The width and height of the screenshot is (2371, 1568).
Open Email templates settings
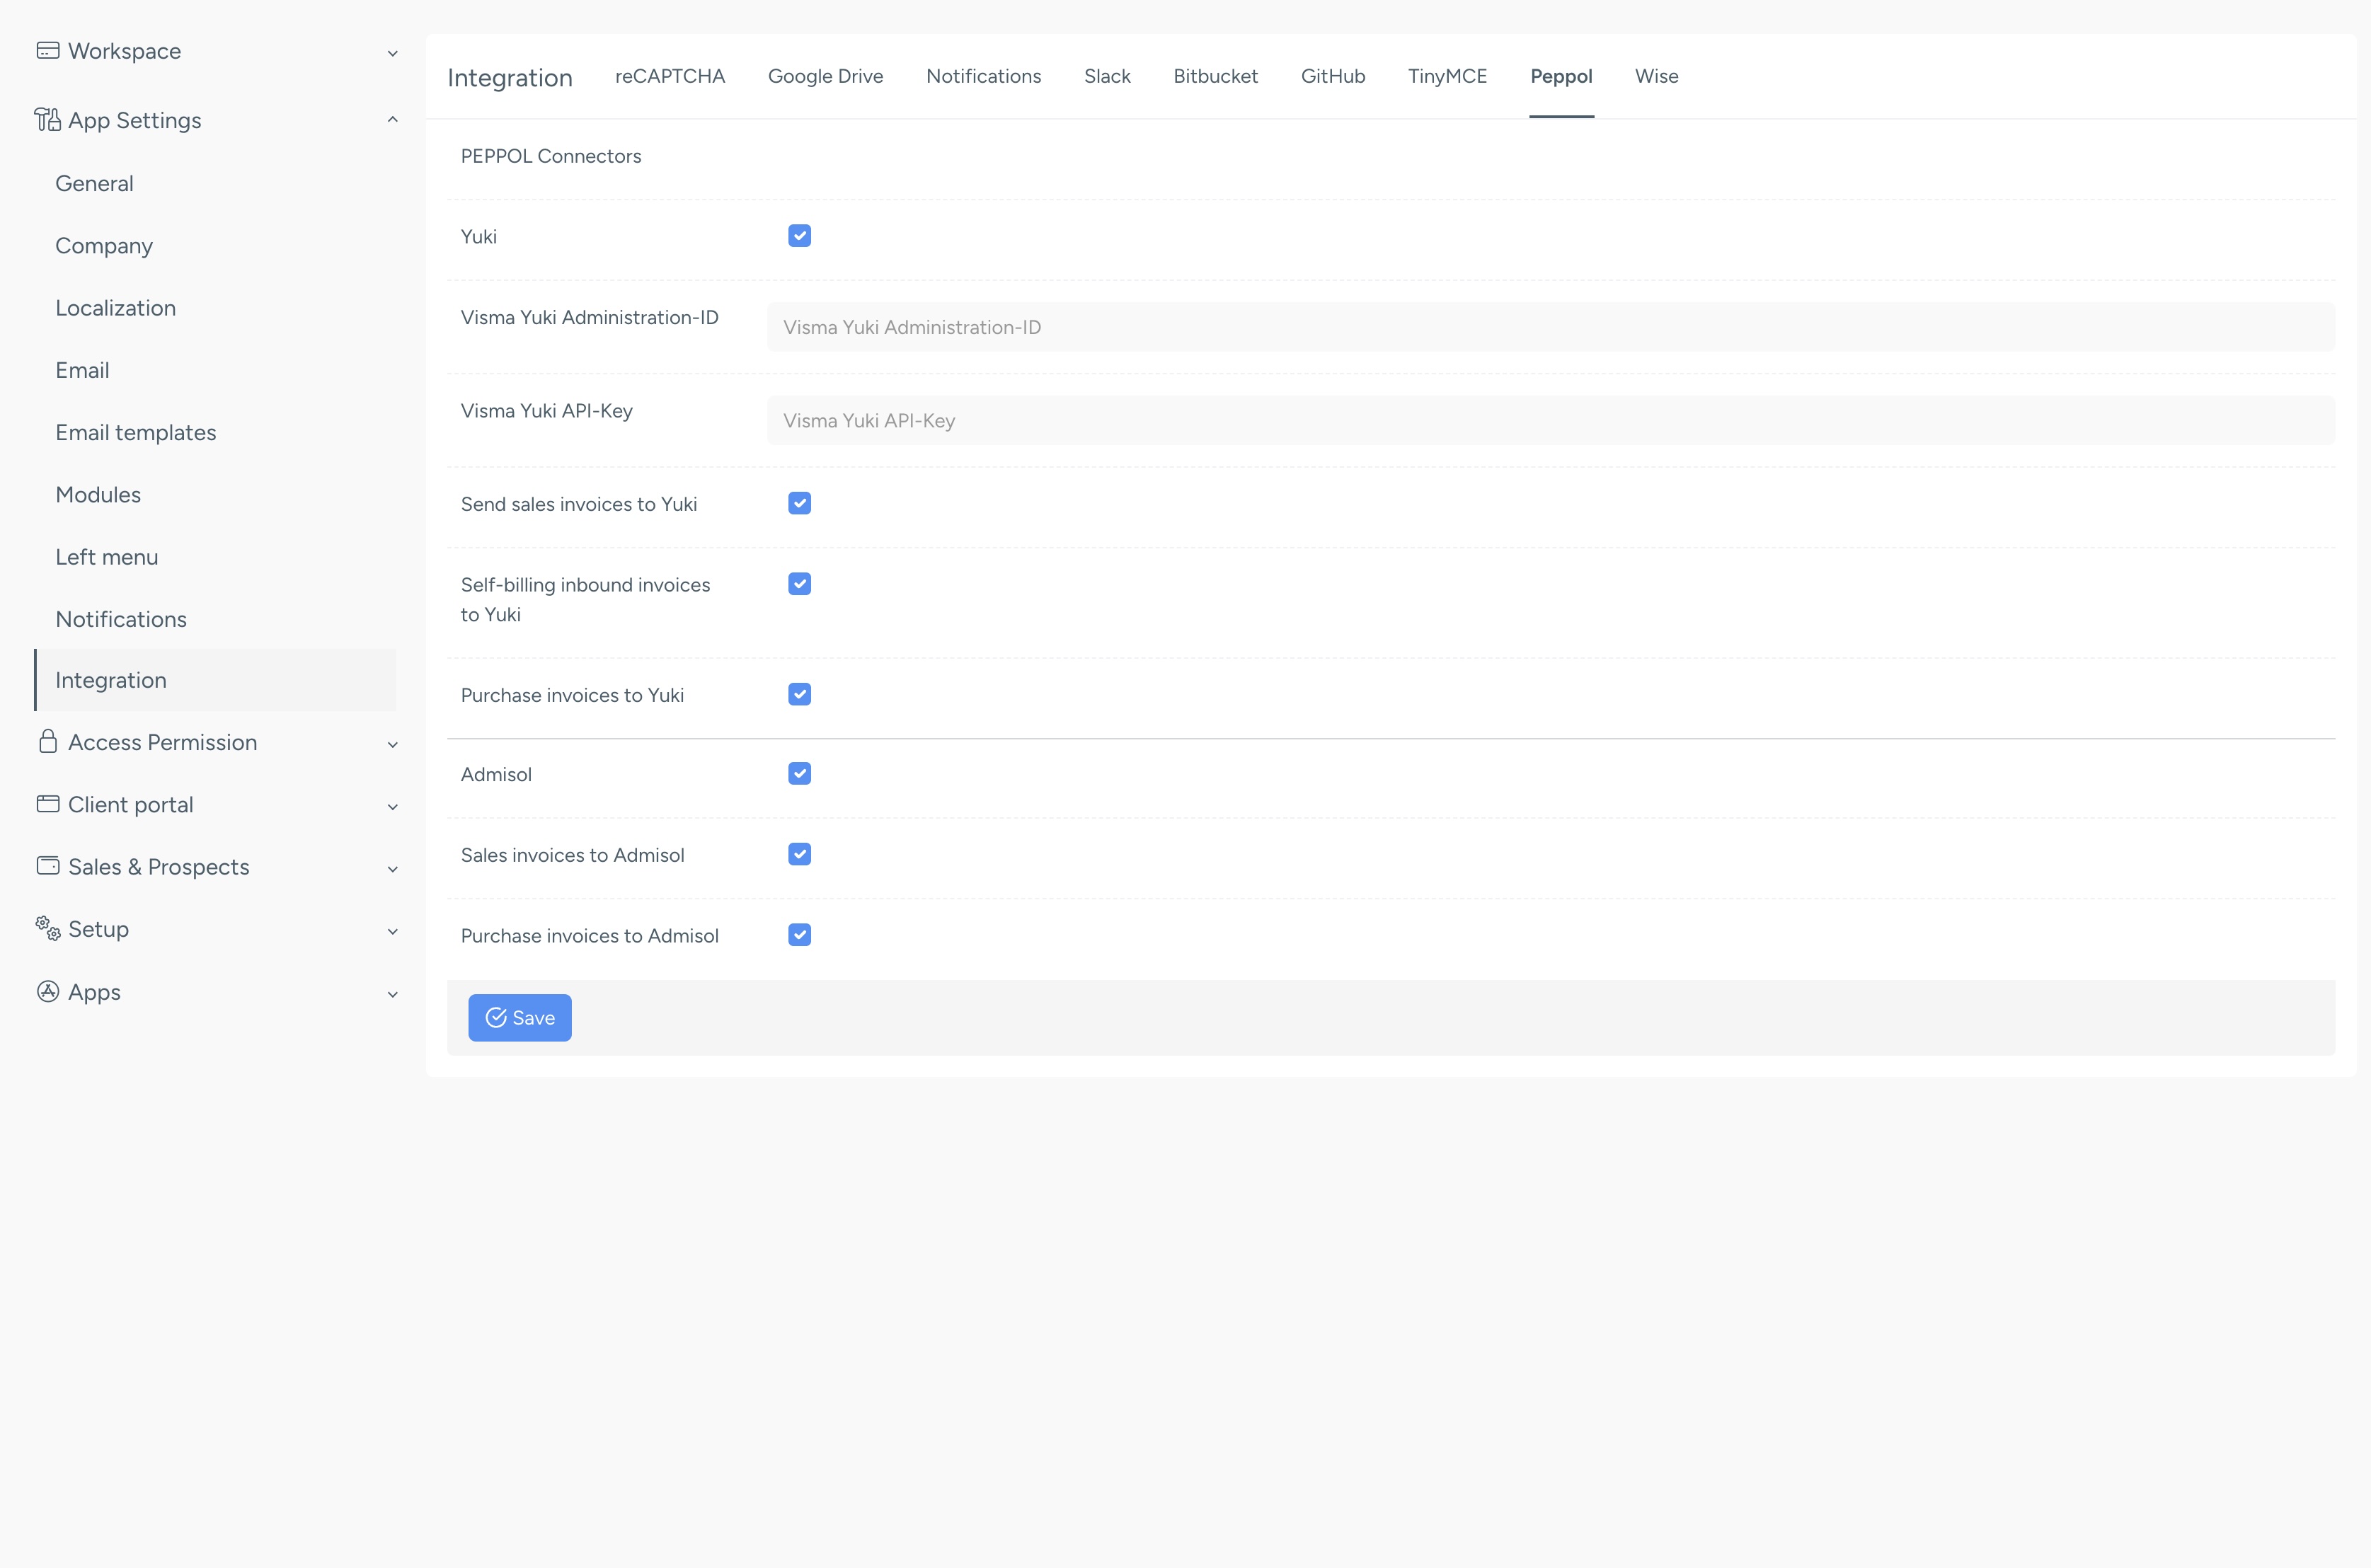point(136,432)
